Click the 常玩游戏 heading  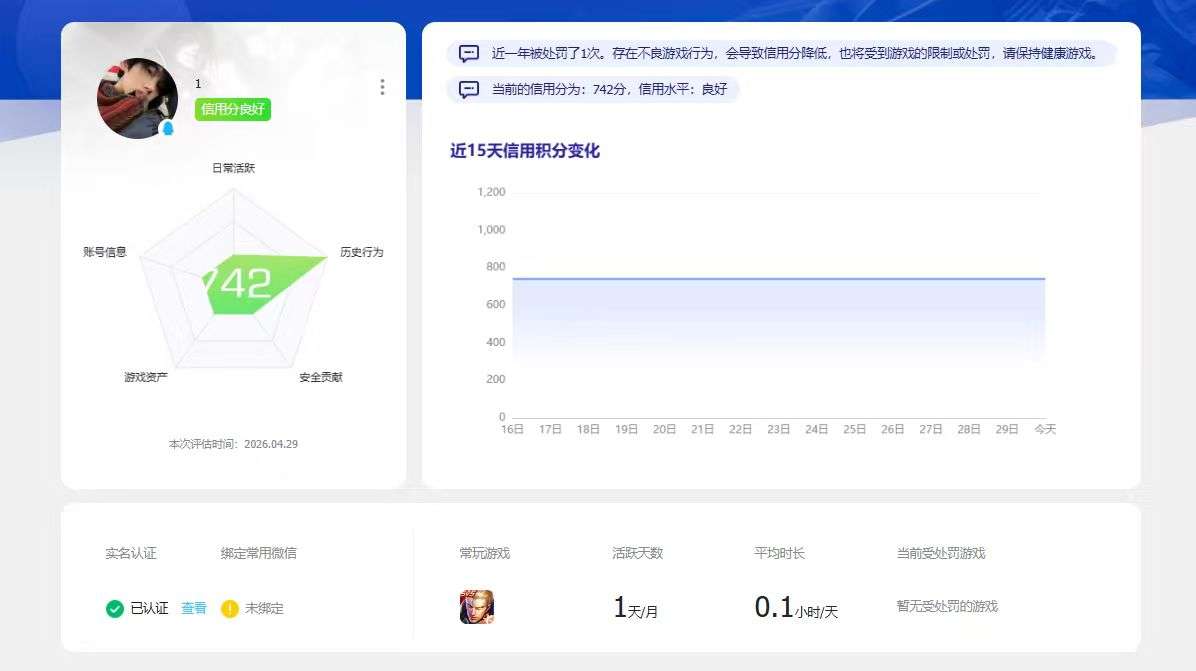(484, 554)
